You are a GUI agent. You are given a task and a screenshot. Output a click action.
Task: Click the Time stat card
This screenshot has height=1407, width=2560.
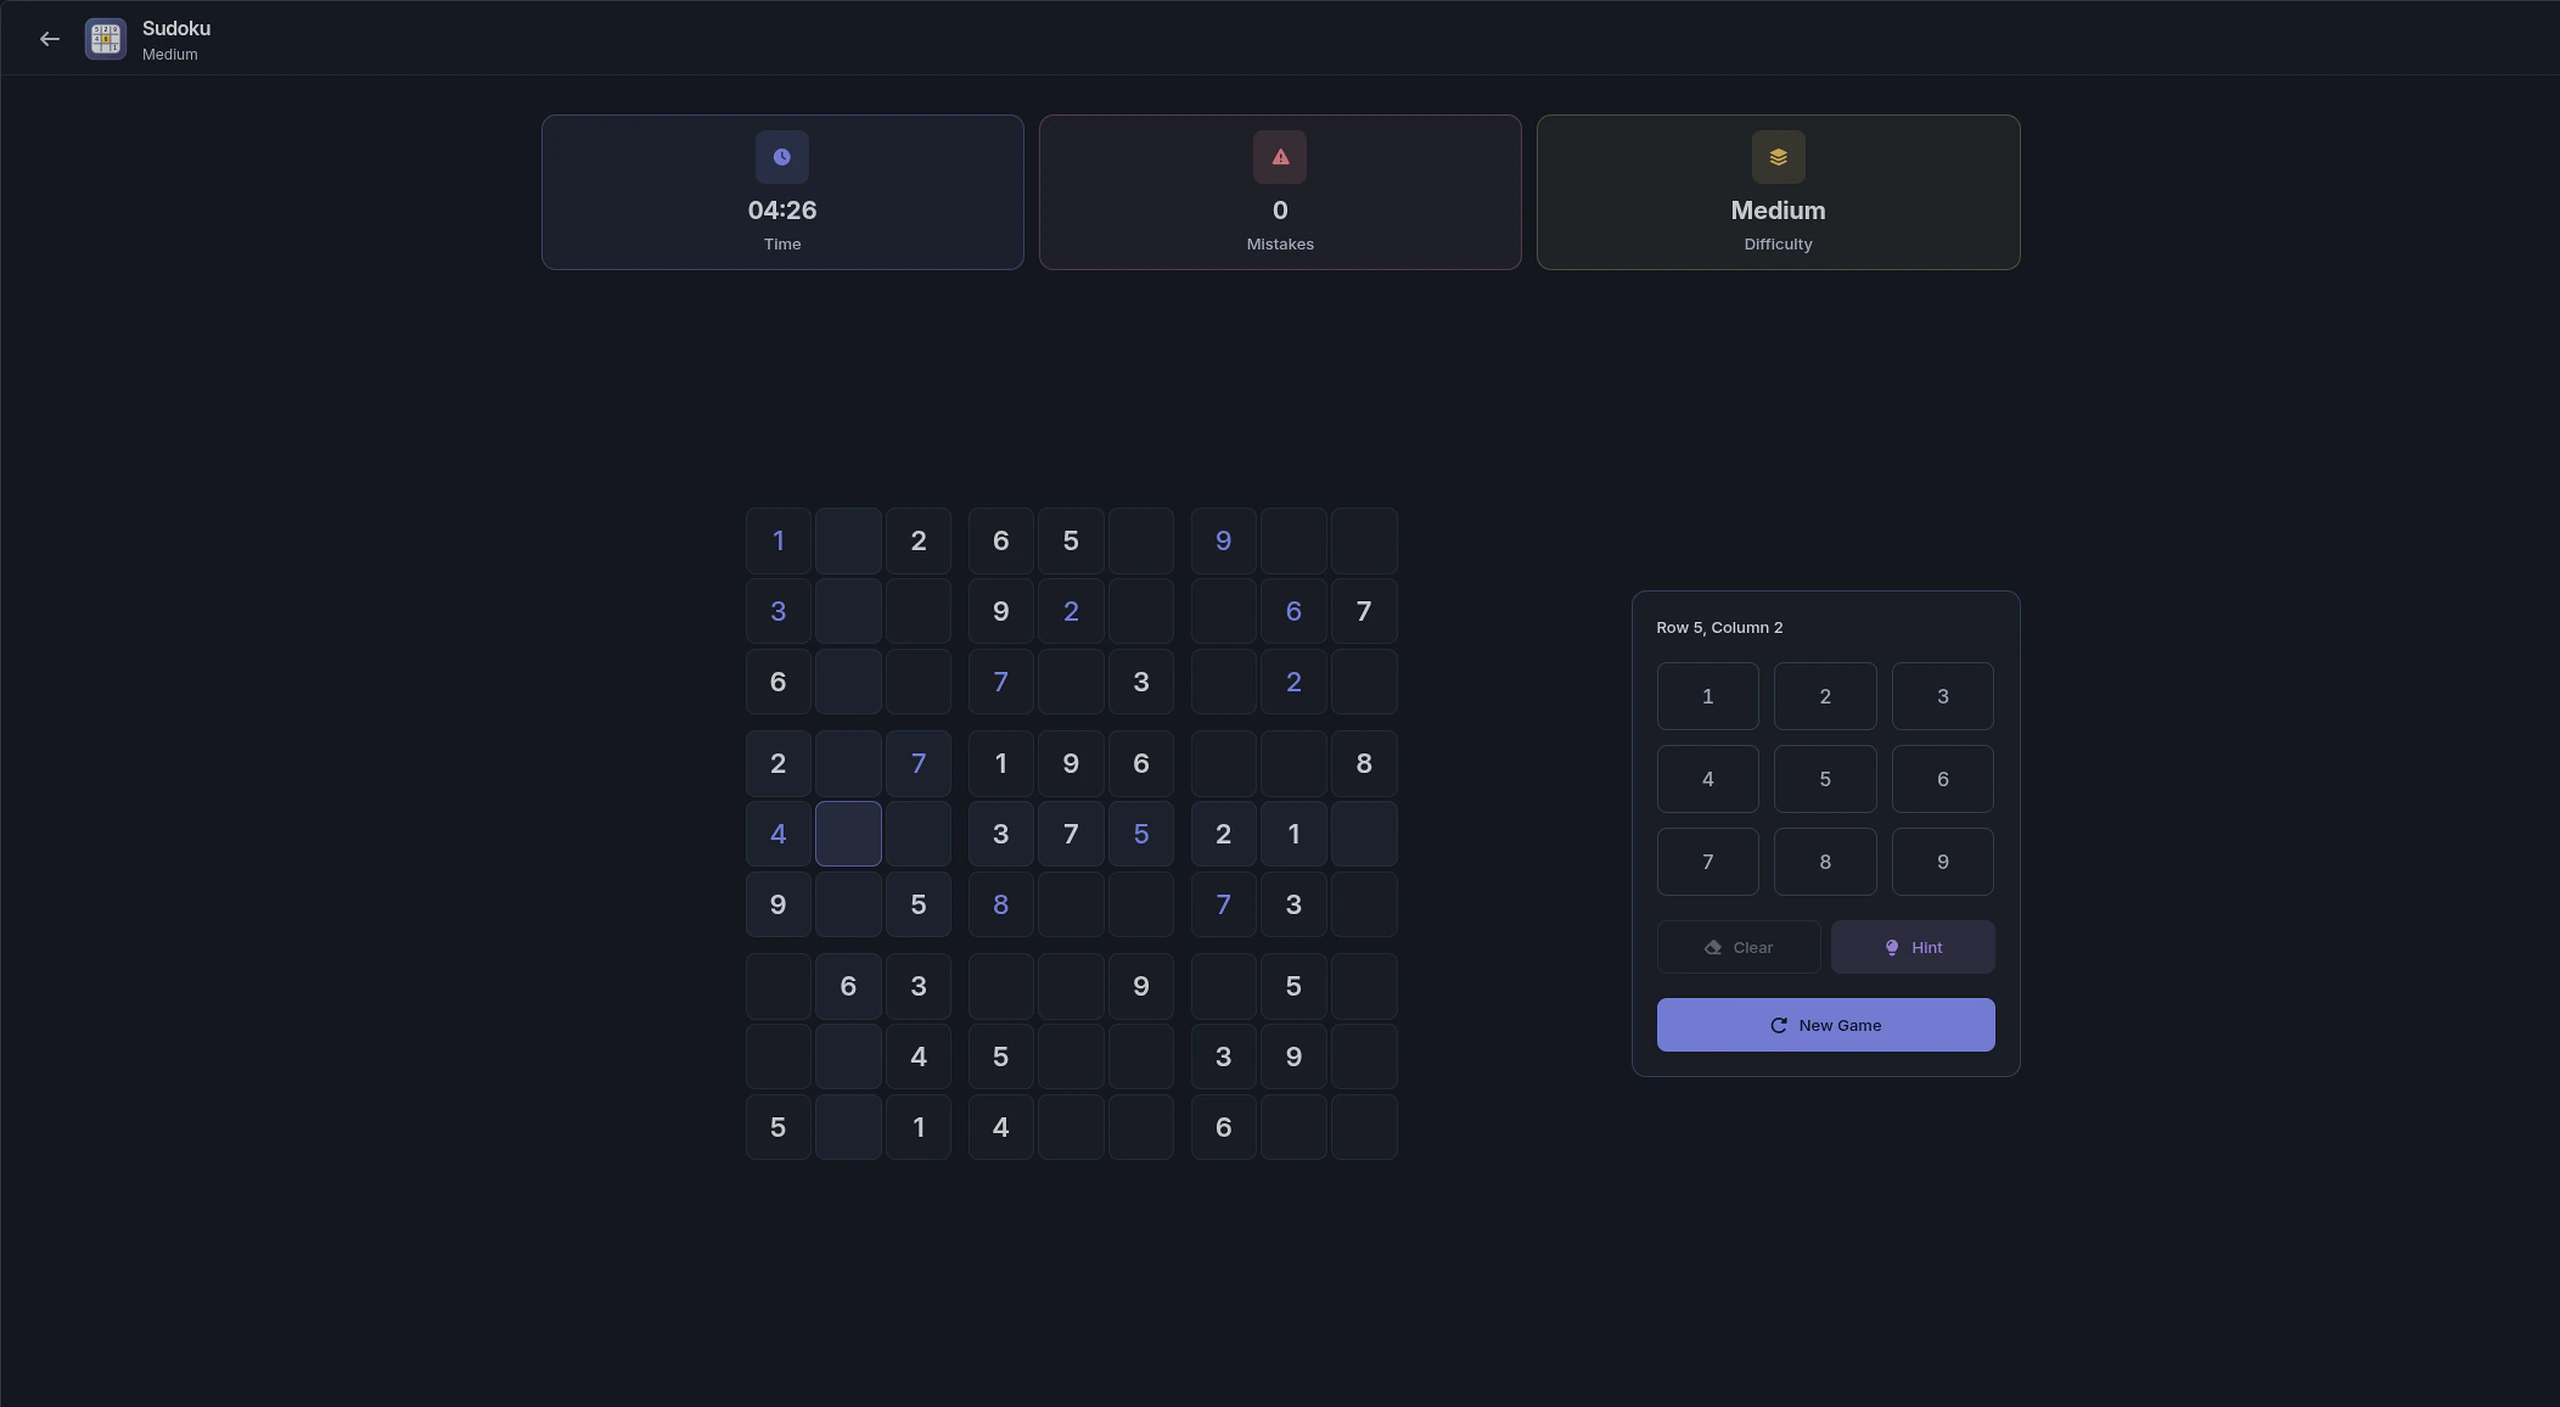tap(782, 192)
